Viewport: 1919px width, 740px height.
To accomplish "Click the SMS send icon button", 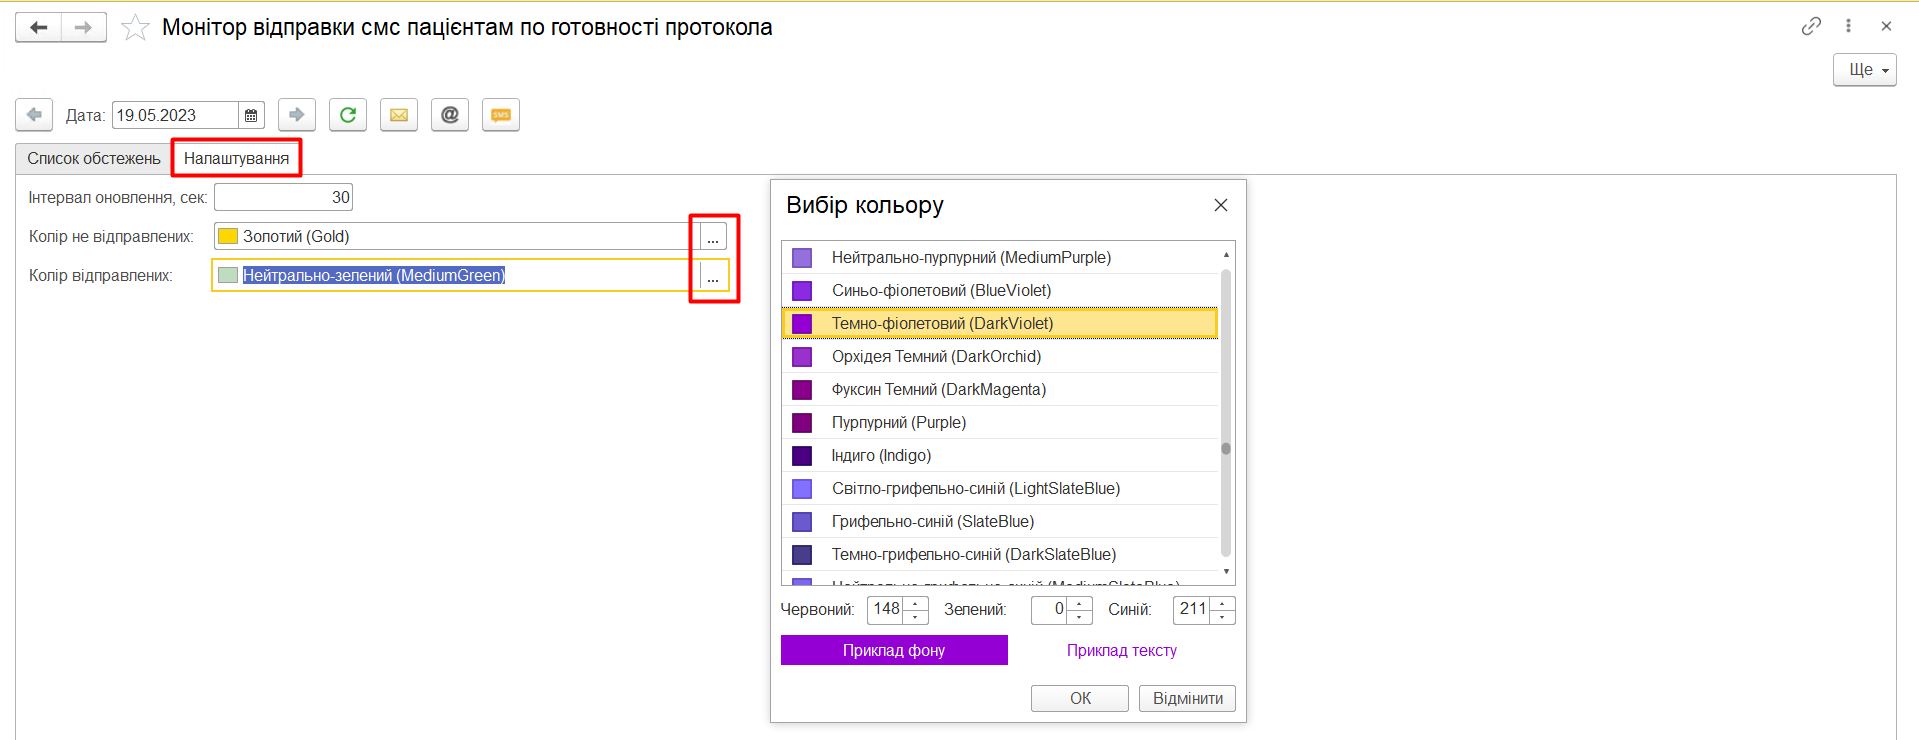I will 501,115.
